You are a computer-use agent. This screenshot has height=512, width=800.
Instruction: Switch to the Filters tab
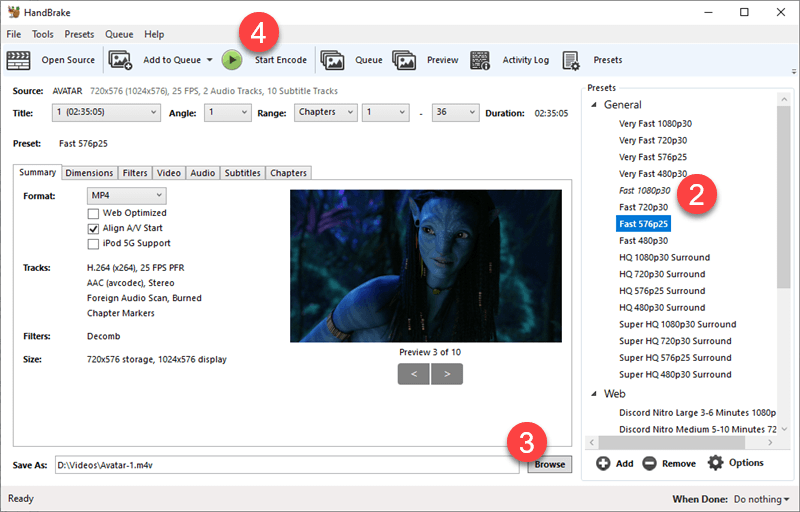click(135, 173)
